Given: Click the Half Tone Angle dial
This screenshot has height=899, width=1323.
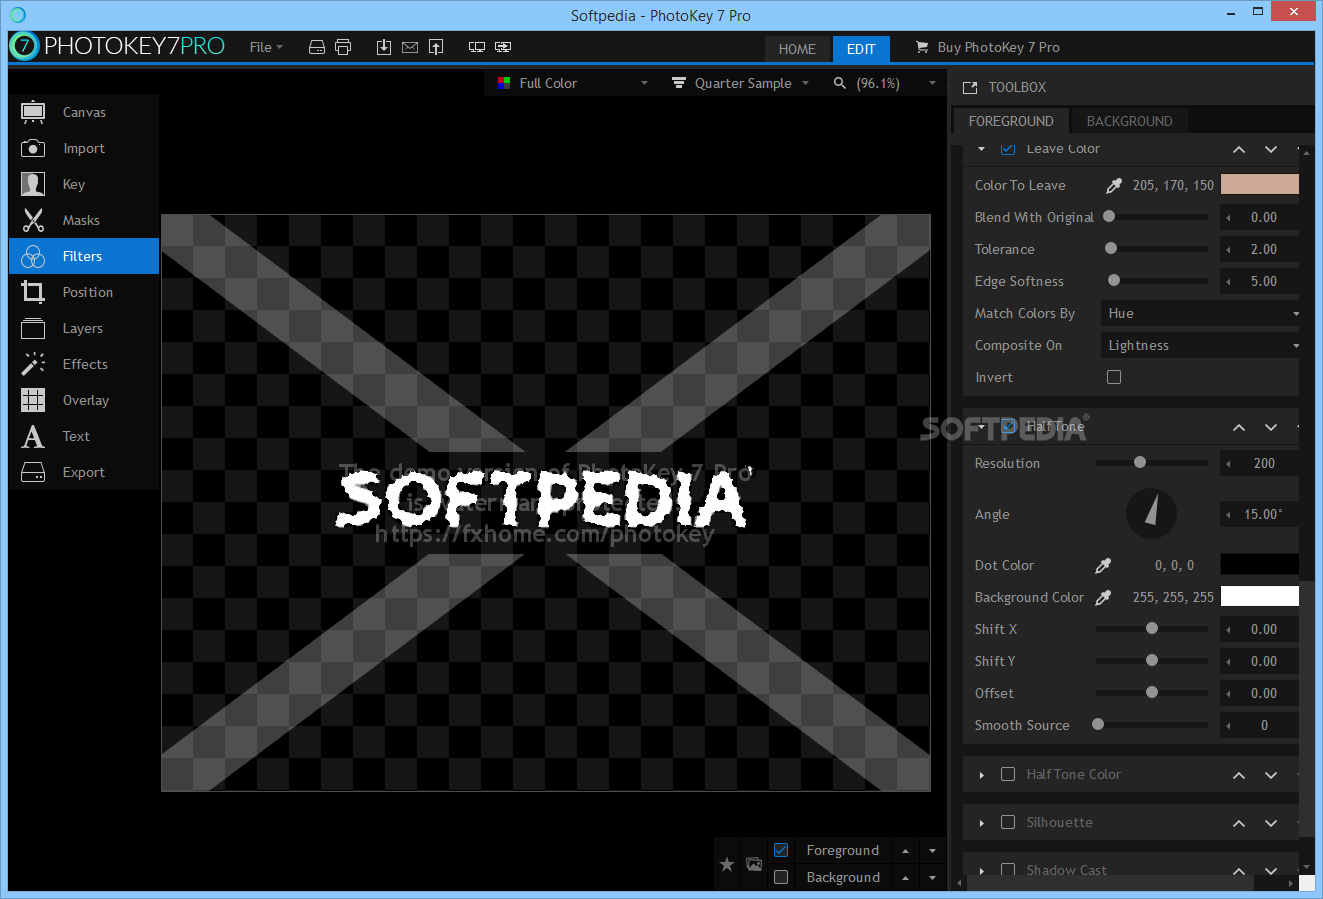Looking at the screenshot, I should click(x=1151, y=513).
